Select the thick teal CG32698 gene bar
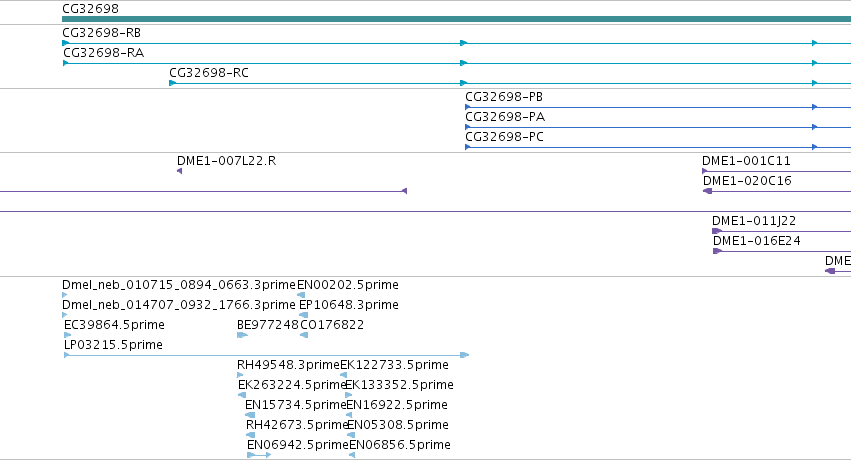 [456, 19]
